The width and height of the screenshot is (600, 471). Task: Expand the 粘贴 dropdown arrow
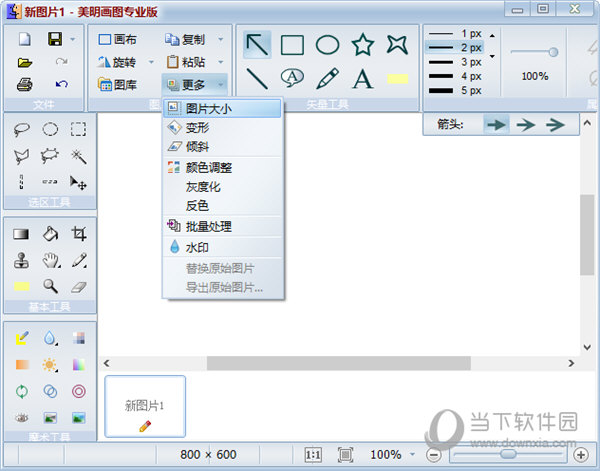220,62
